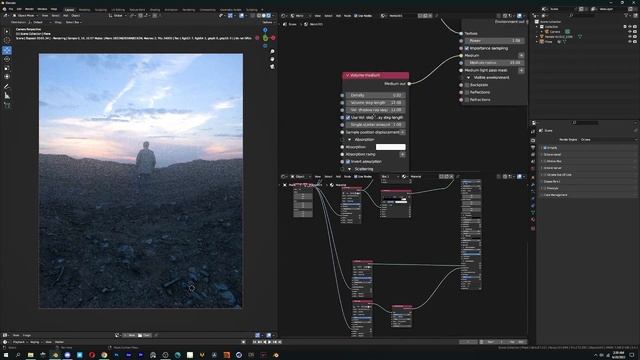Toggle Importance sampling checkbox

467,48
